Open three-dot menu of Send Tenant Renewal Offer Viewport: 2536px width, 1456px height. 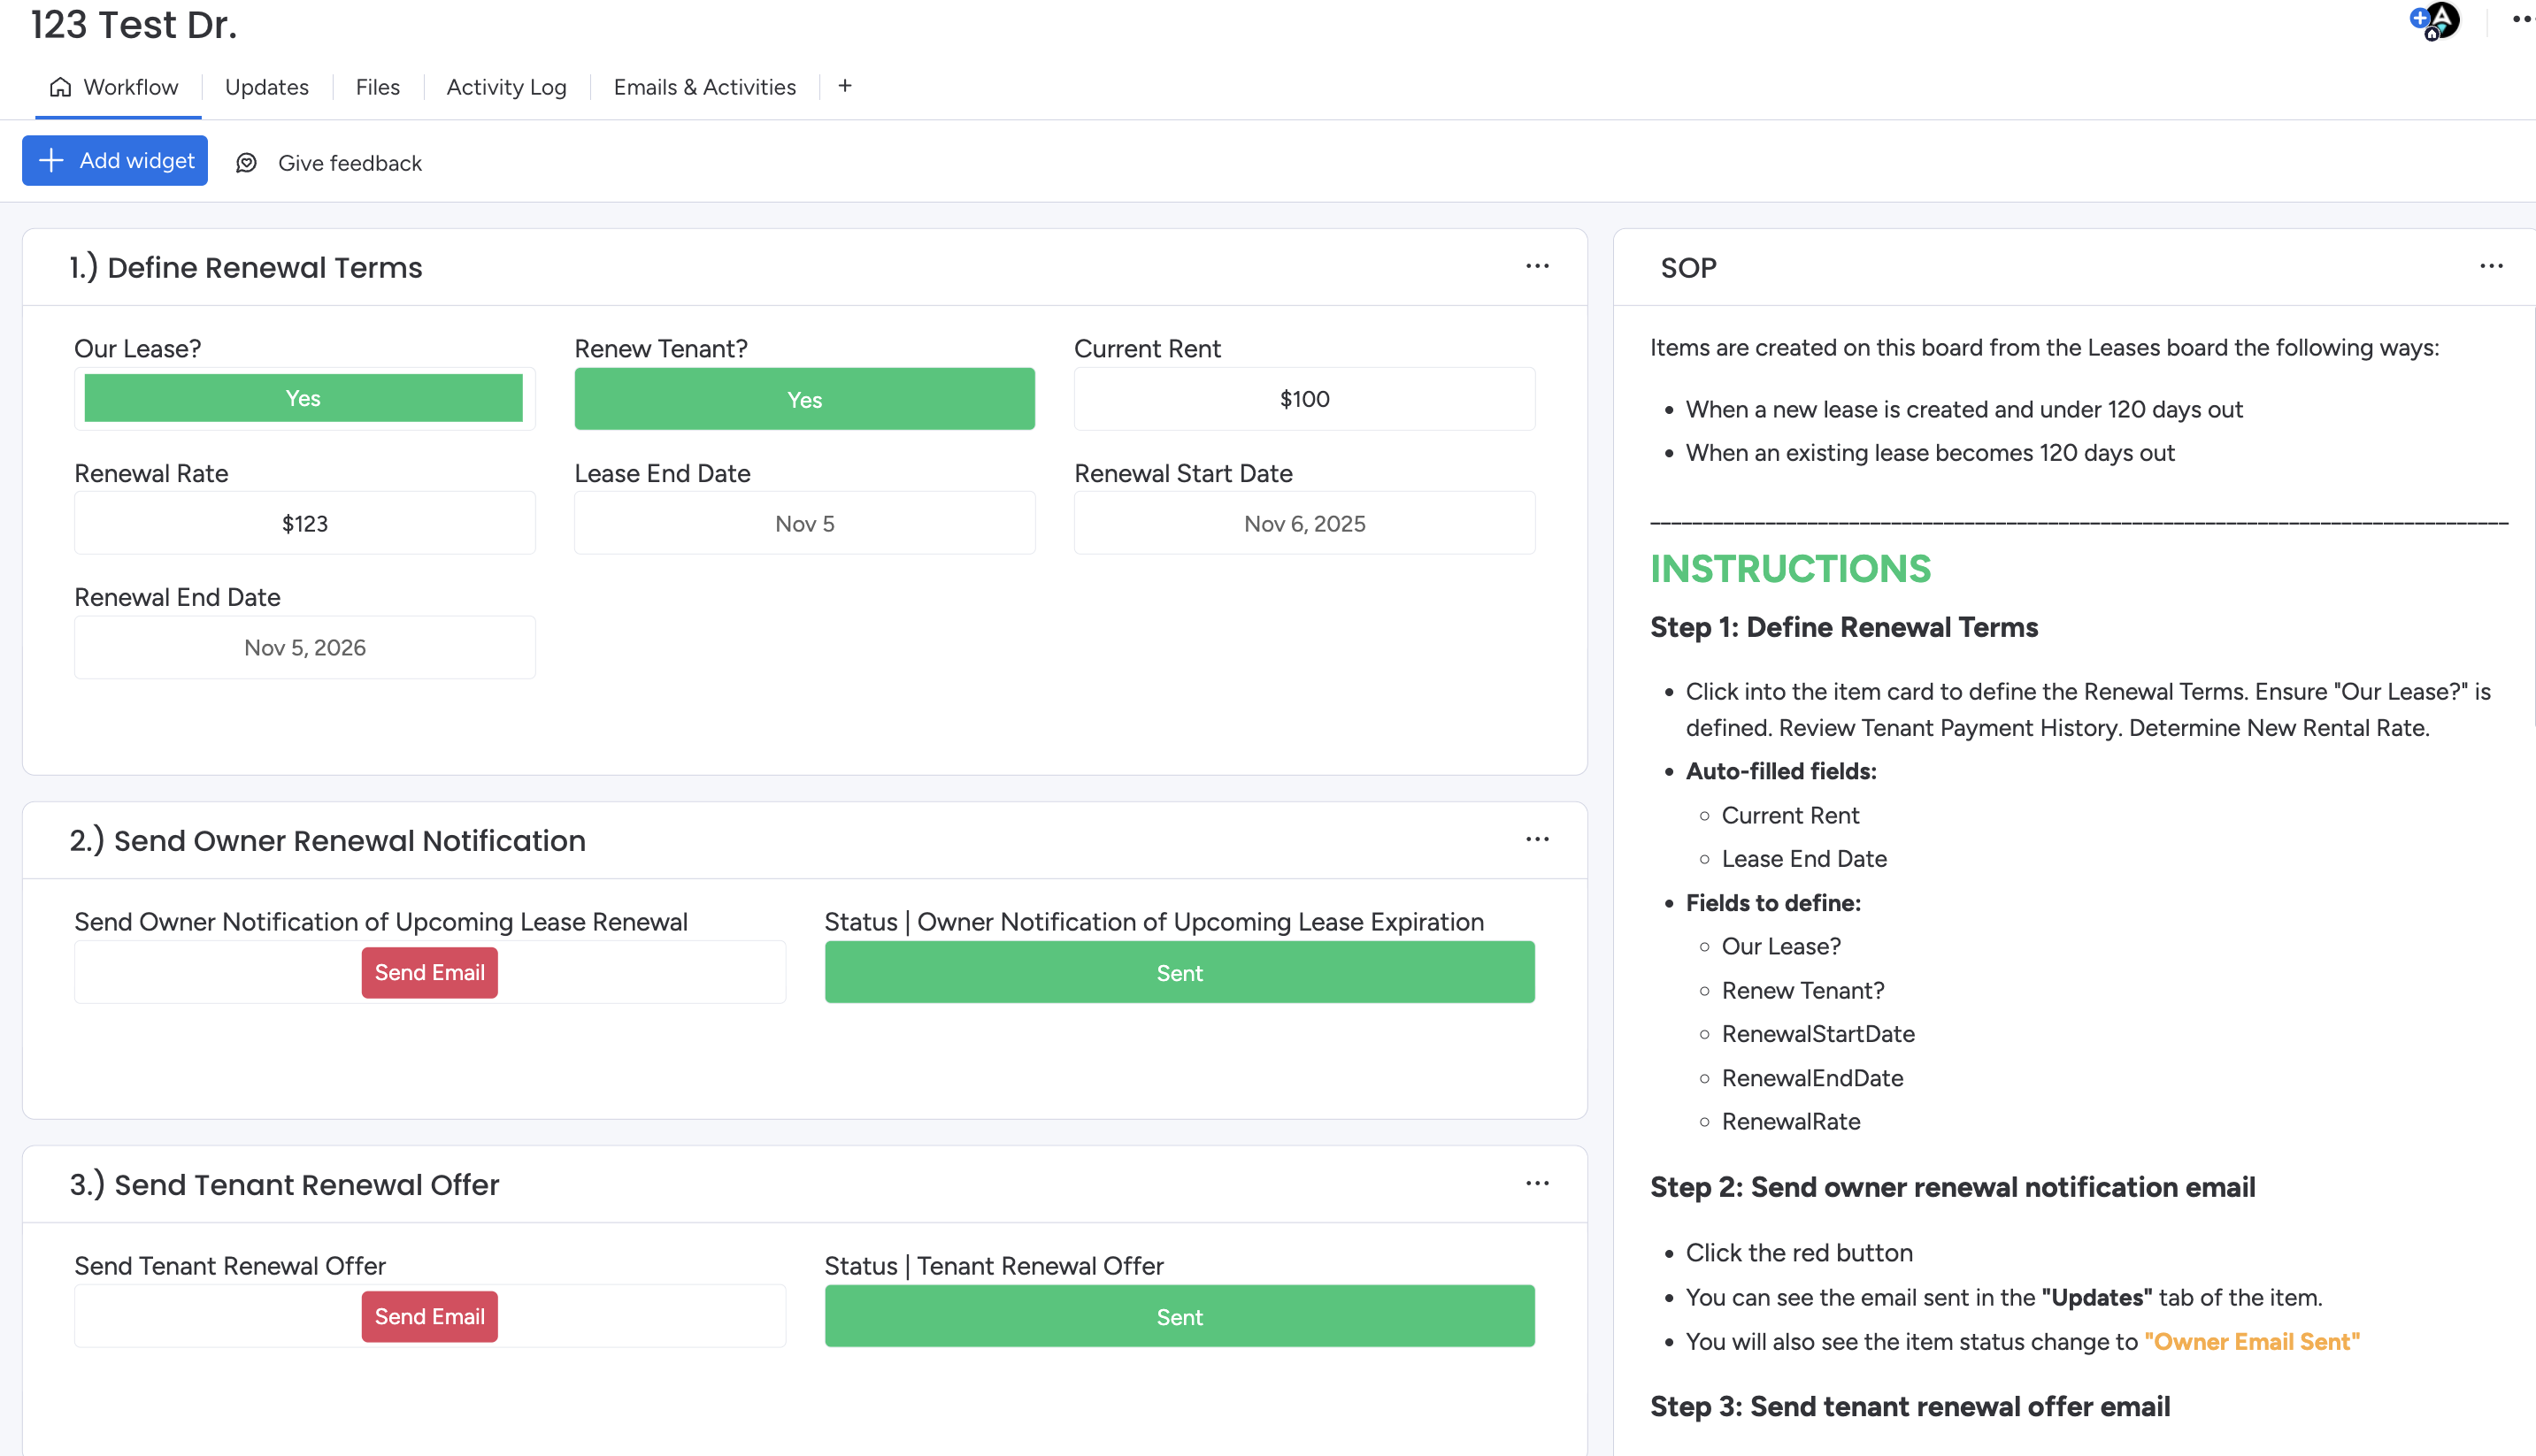pyautogui.click(x=1537, y=1183)
